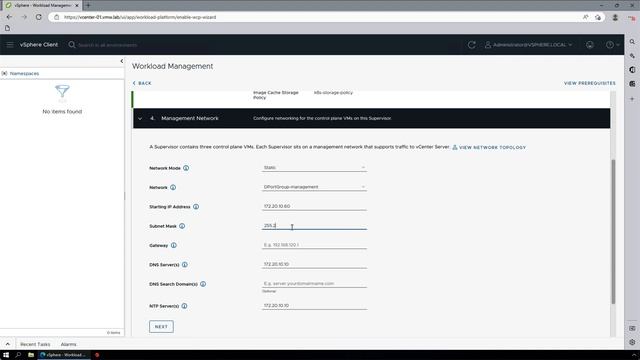Image resolution: width=640 pixels, height=360 pixels.
Task: Show info for Gateway
Action: [x=174, y=245]
